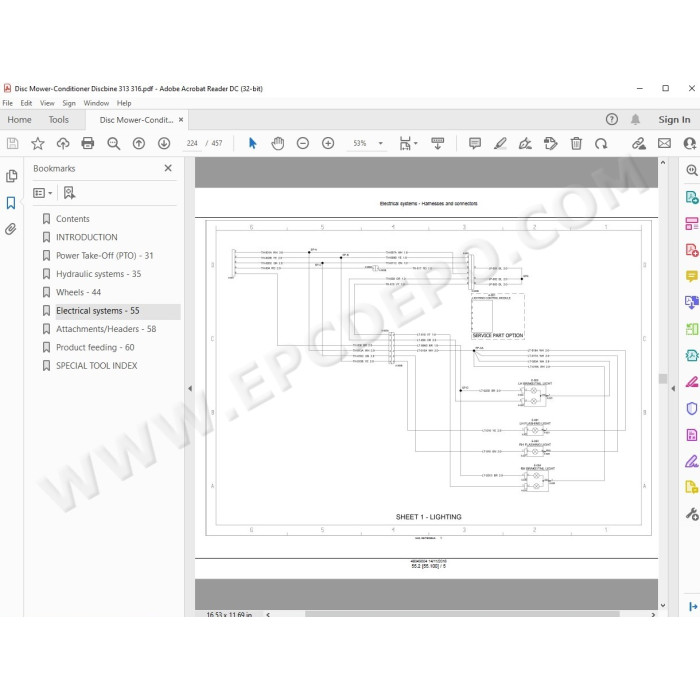This screenshot has width=700, height=700.
Task: Rotate the view with rotate icon
Action: pyautogui.click(x=601, y=143)
